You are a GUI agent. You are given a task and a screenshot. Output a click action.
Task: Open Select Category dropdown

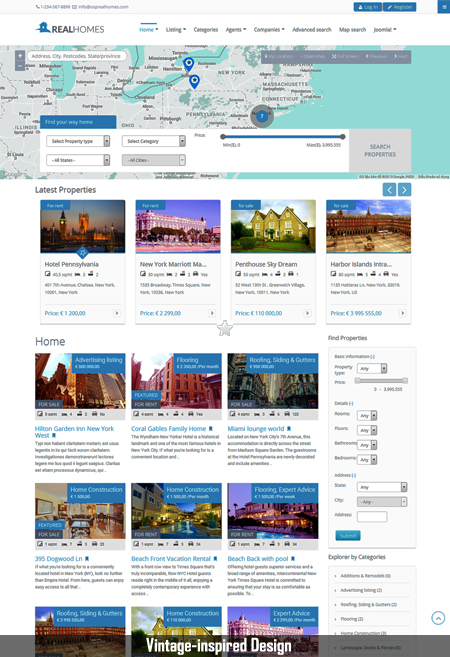(x=153, y=141)
